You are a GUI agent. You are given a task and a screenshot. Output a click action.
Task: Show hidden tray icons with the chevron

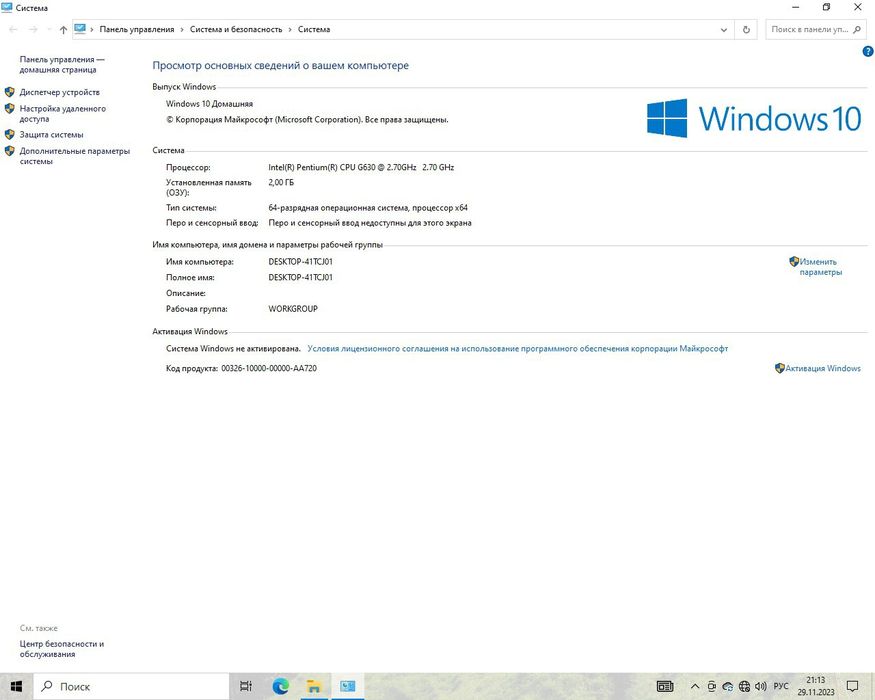click(695, 686)
